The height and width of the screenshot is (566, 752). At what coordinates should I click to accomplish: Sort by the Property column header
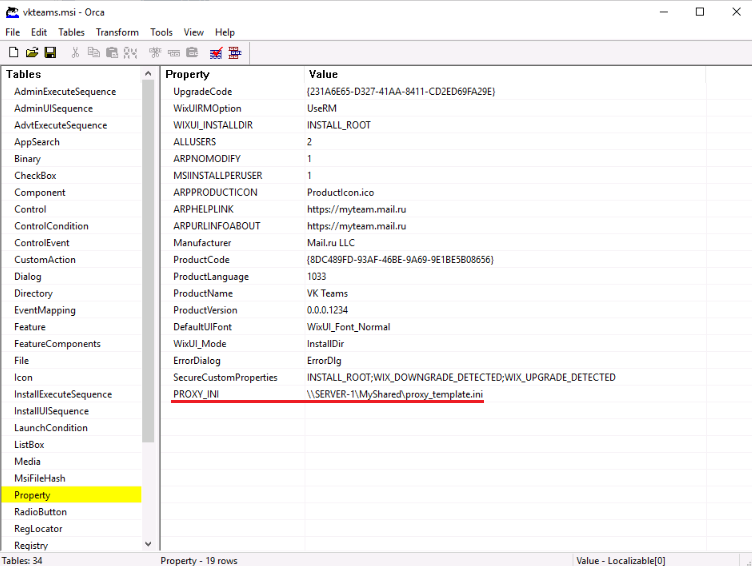click(x=232, y=74)
